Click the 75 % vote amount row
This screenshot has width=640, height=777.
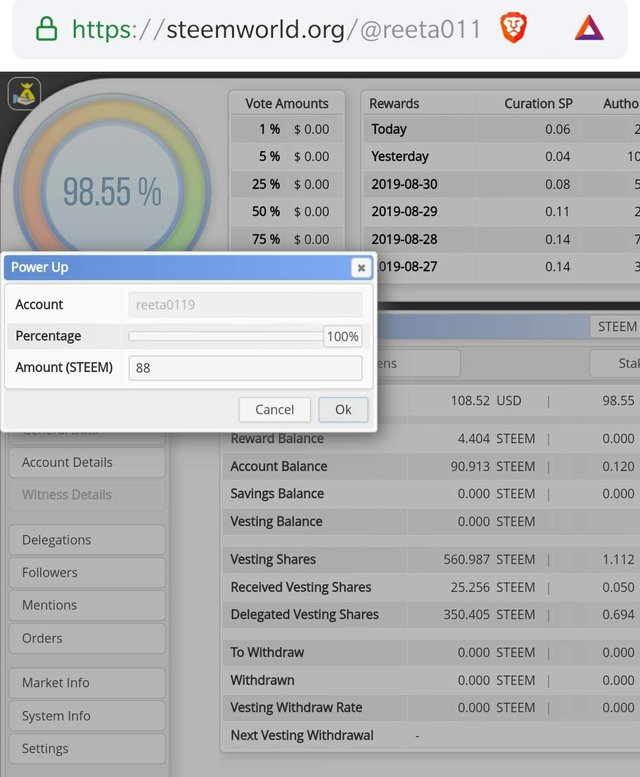tap(287, 239)
